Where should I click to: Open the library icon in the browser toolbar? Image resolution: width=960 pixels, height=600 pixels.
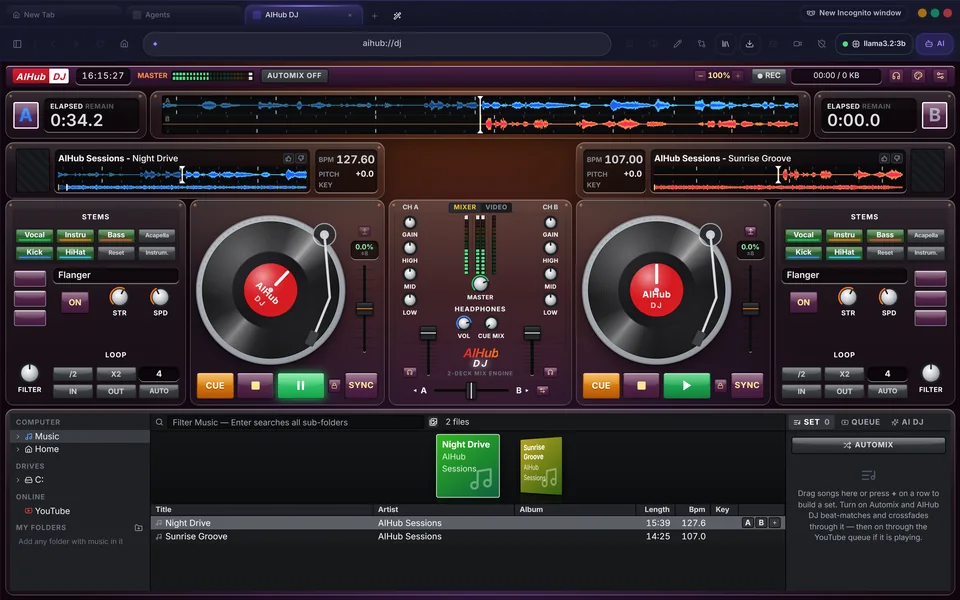pos(726,43)
